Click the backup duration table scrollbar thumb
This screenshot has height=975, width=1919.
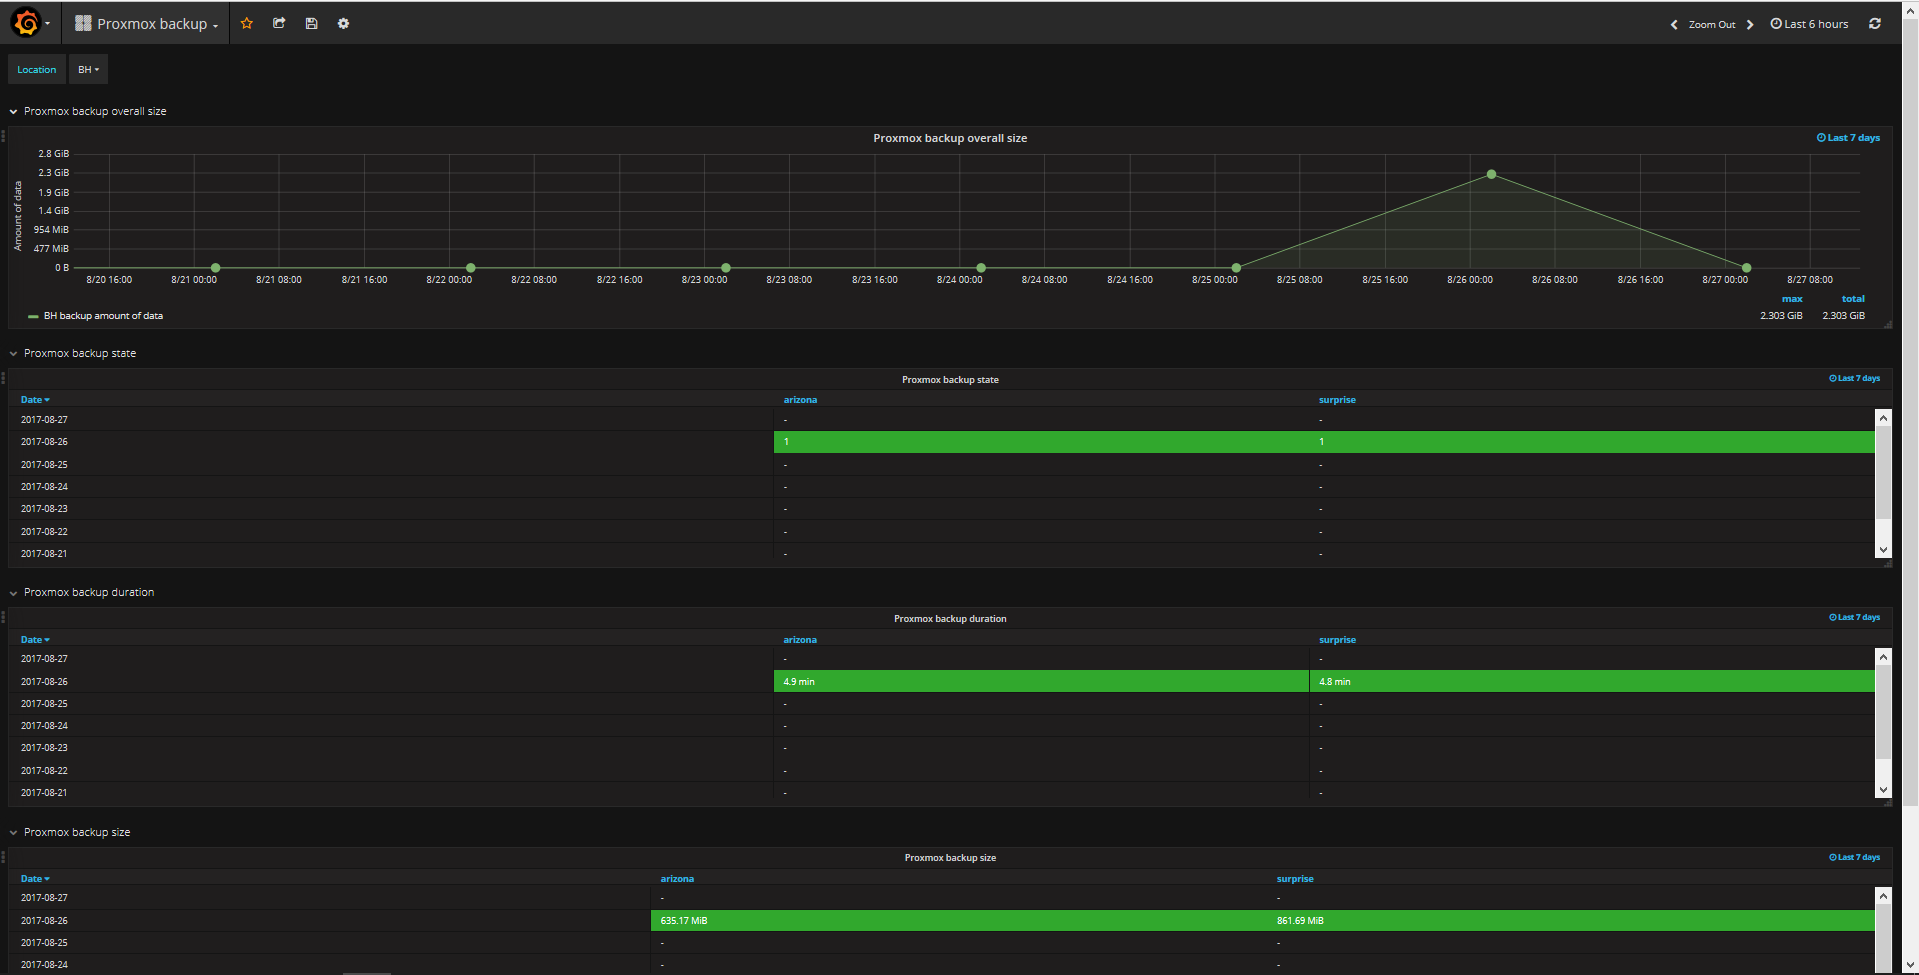(1883, 712)
